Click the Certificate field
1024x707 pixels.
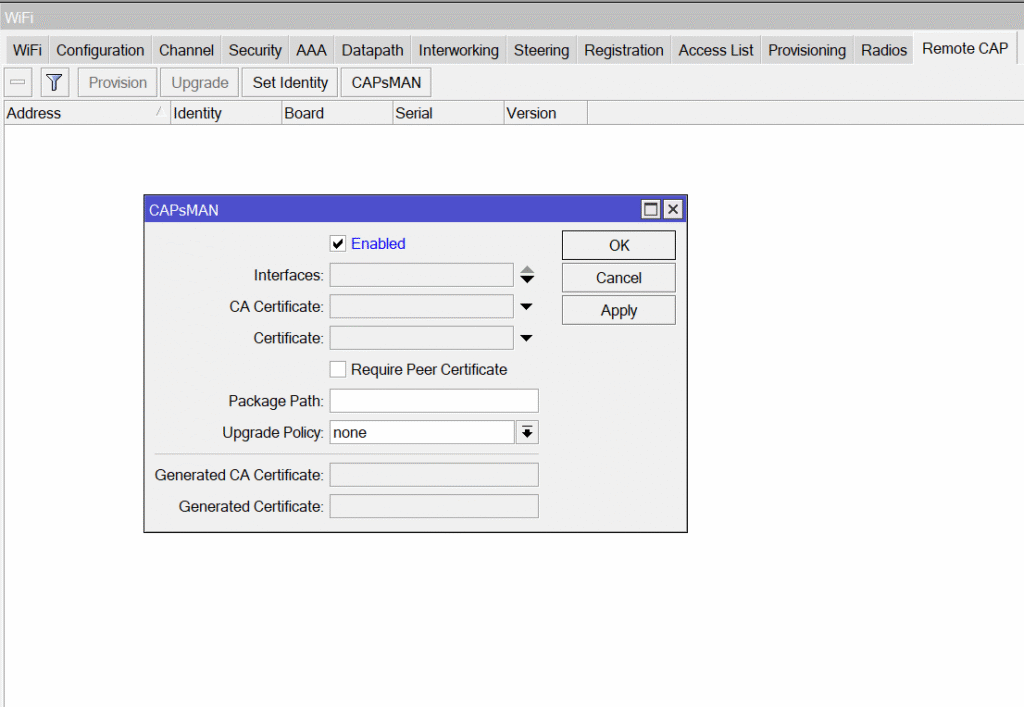pos(421,338)
